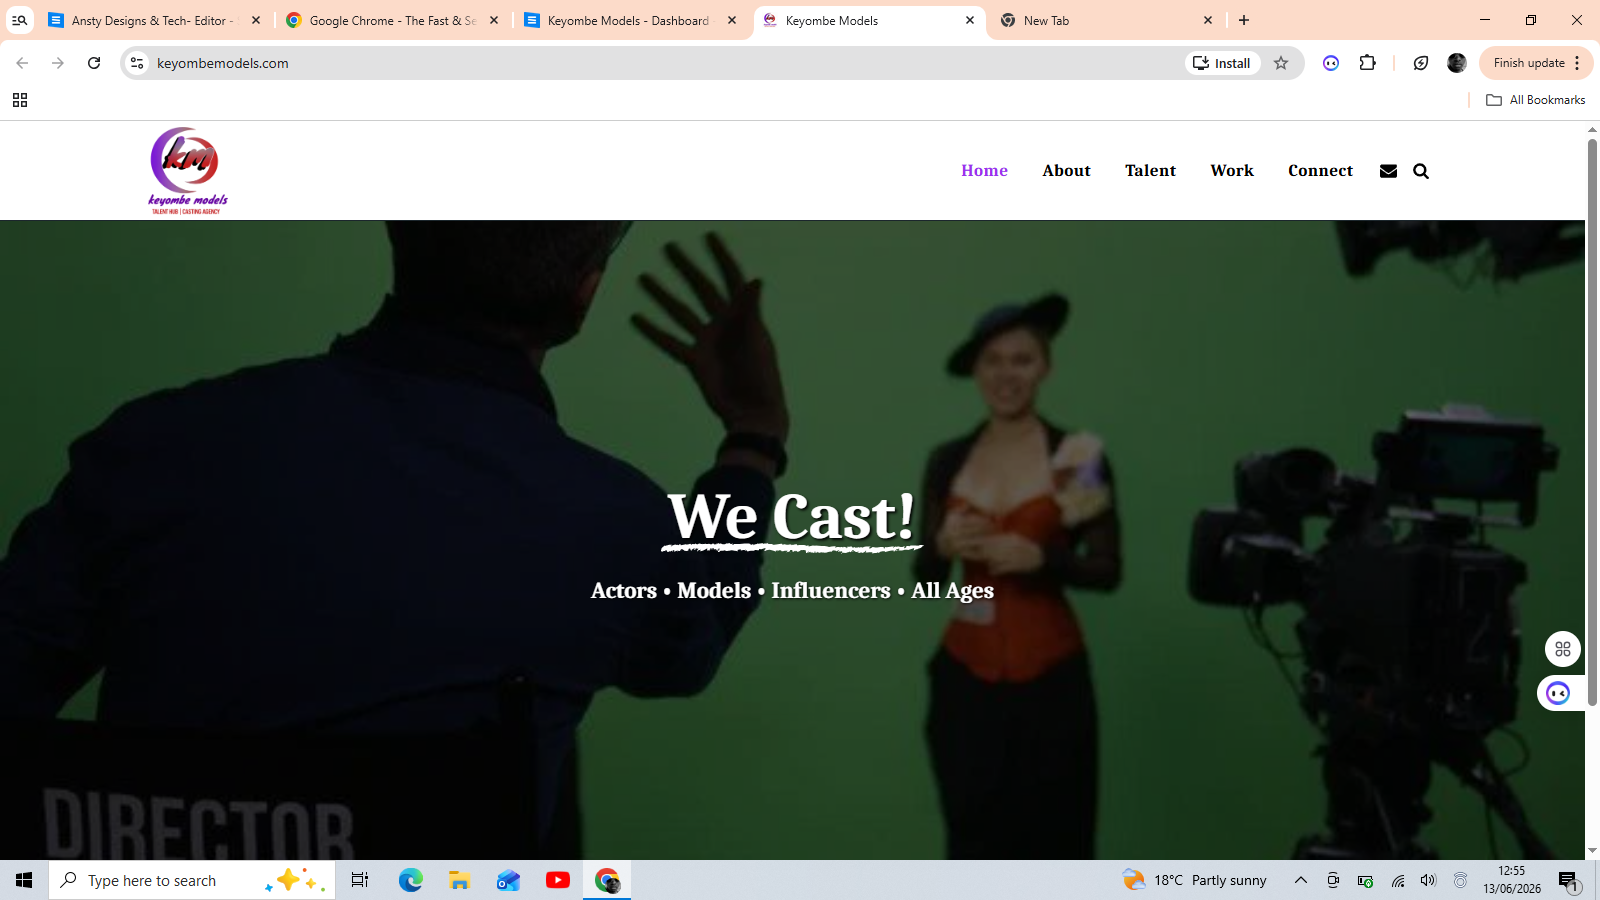Open weather widget showing 18°C Partly sunny
Screen dimensions: 1600x900
pyautogui.click(x=1194, y=880)
